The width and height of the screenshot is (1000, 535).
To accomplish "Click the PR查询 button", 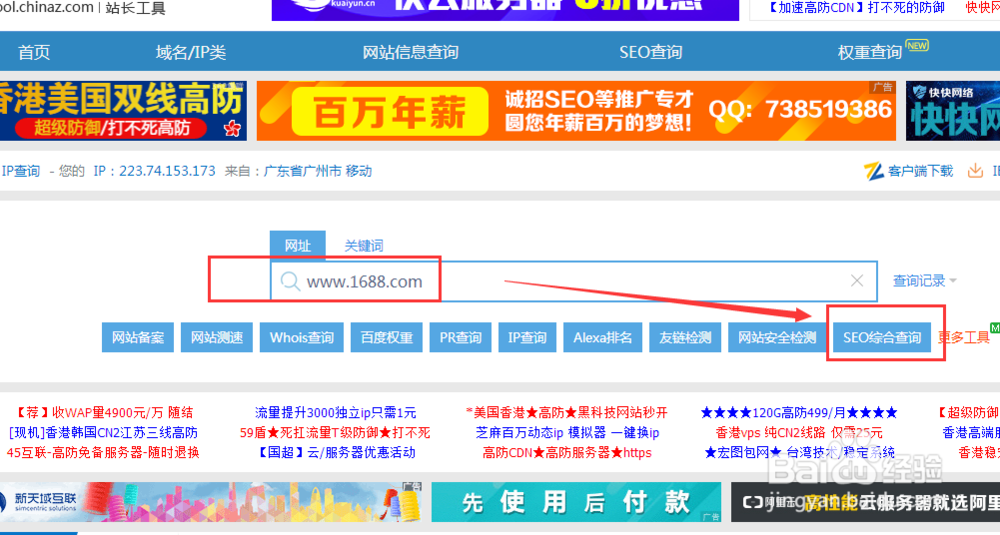I will (460, 337).
